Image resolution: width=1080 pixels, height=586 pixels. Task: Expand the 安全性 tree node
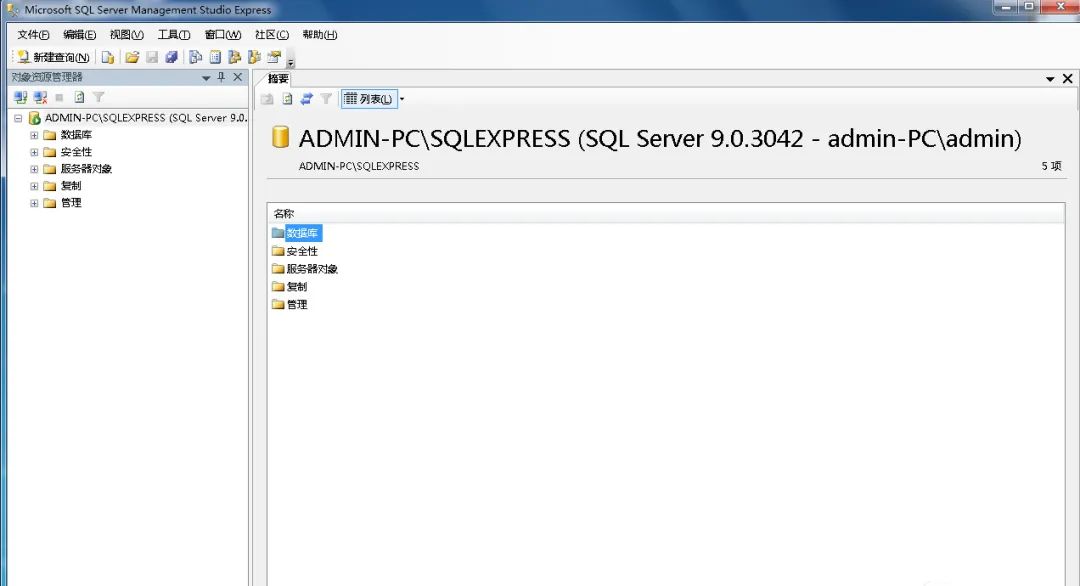[34, 152]
